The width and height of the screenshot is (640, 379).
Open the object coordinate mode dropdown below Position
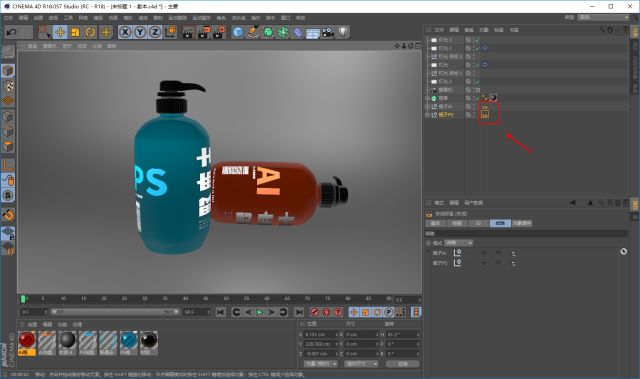point(320,363)
